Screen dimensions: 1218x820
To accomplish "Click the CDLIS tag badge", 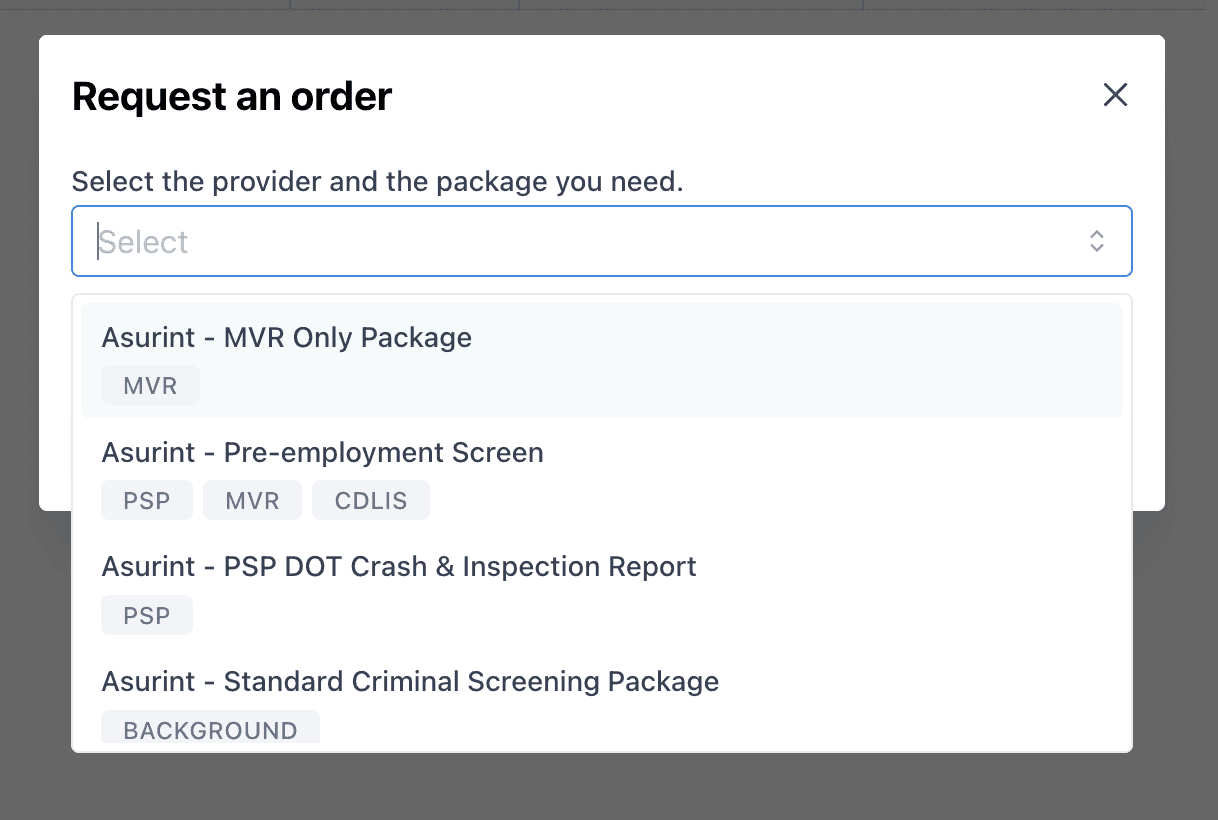I will click(371, 501).
